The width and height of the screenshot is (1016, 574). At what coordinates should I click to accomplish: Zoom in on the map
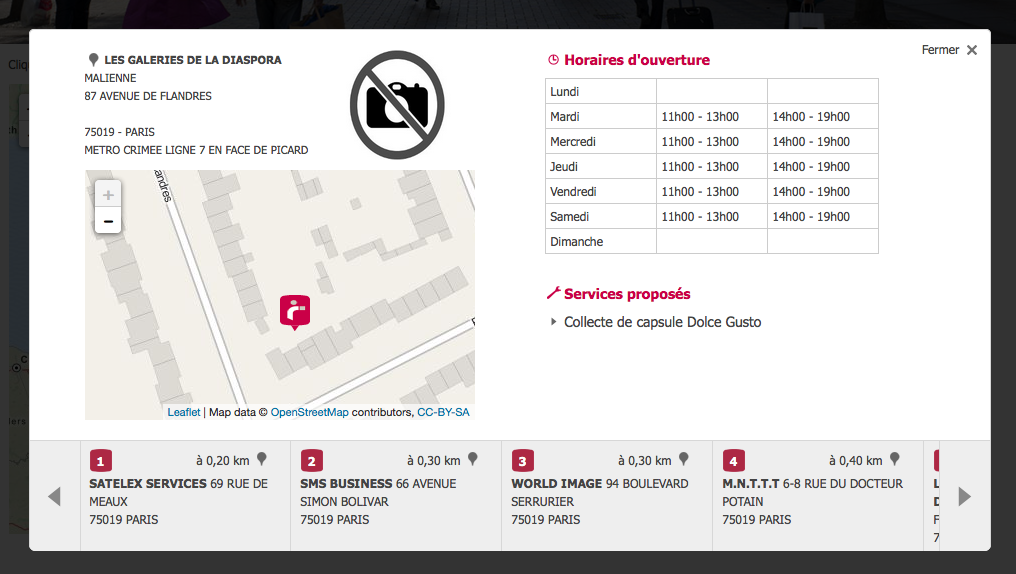coord(108,195)
